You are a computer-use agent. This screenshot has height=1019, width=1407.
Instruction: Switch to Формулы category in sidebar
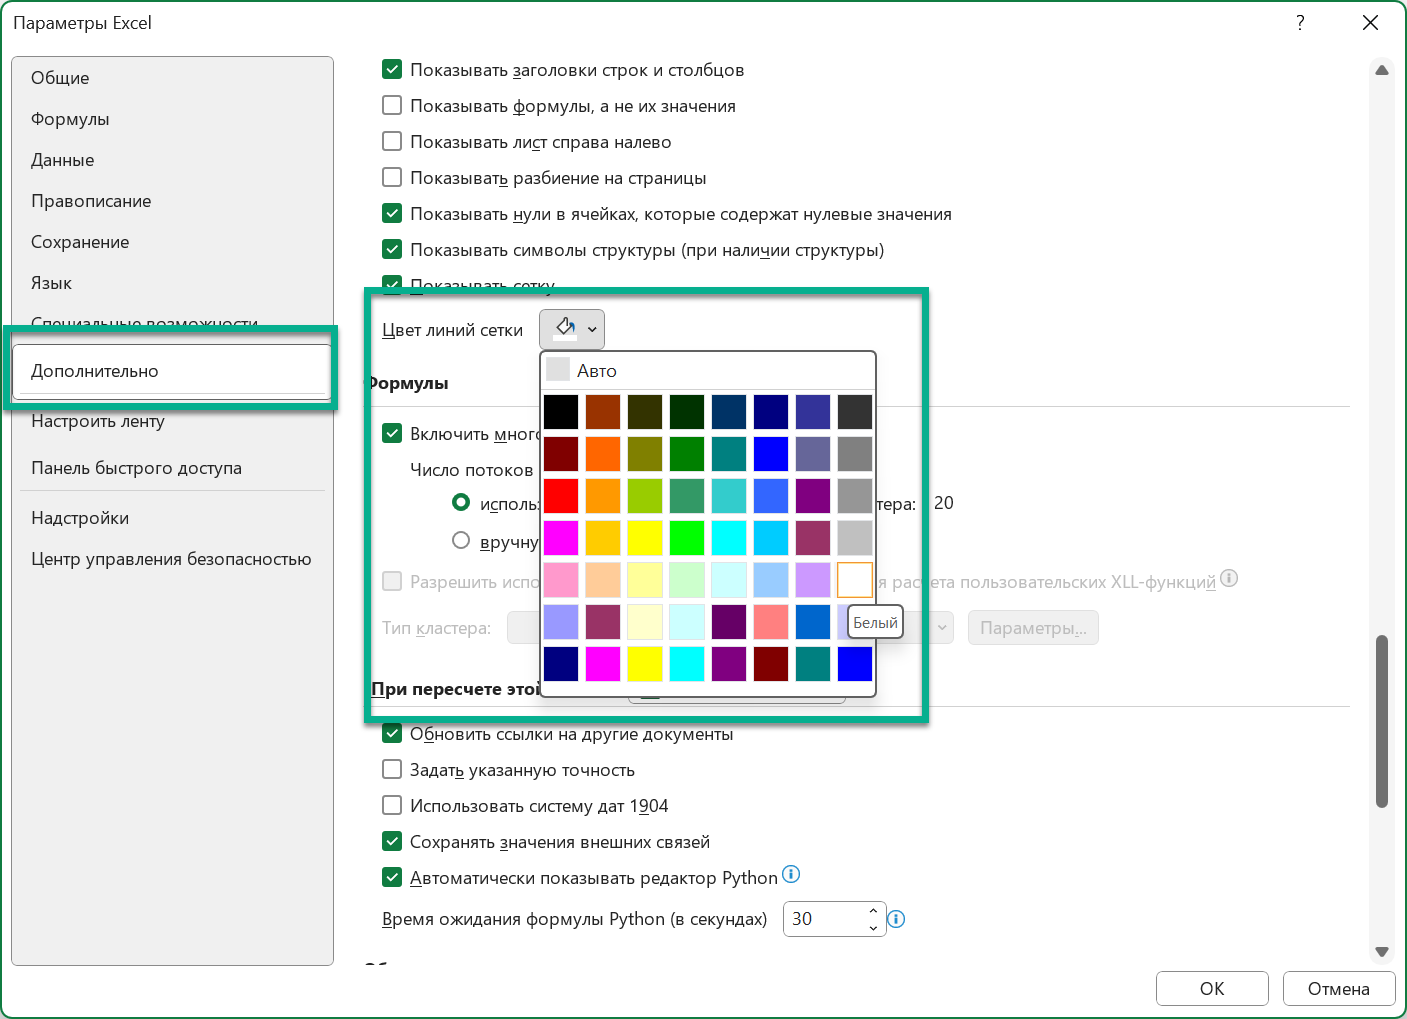coord(172,119)
